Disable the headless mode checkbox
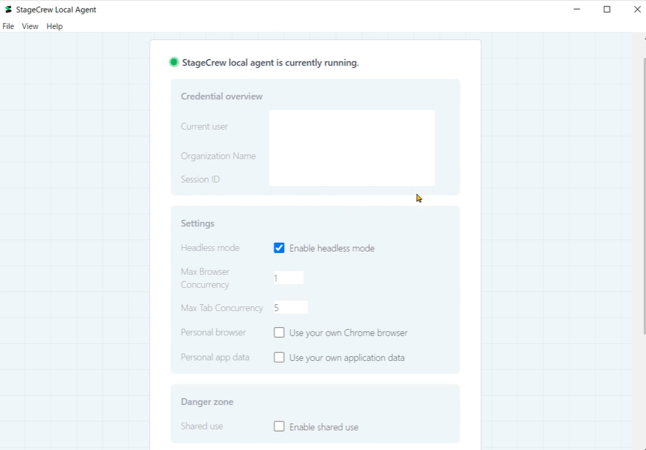Screen dimensions: 646x450 279,248
